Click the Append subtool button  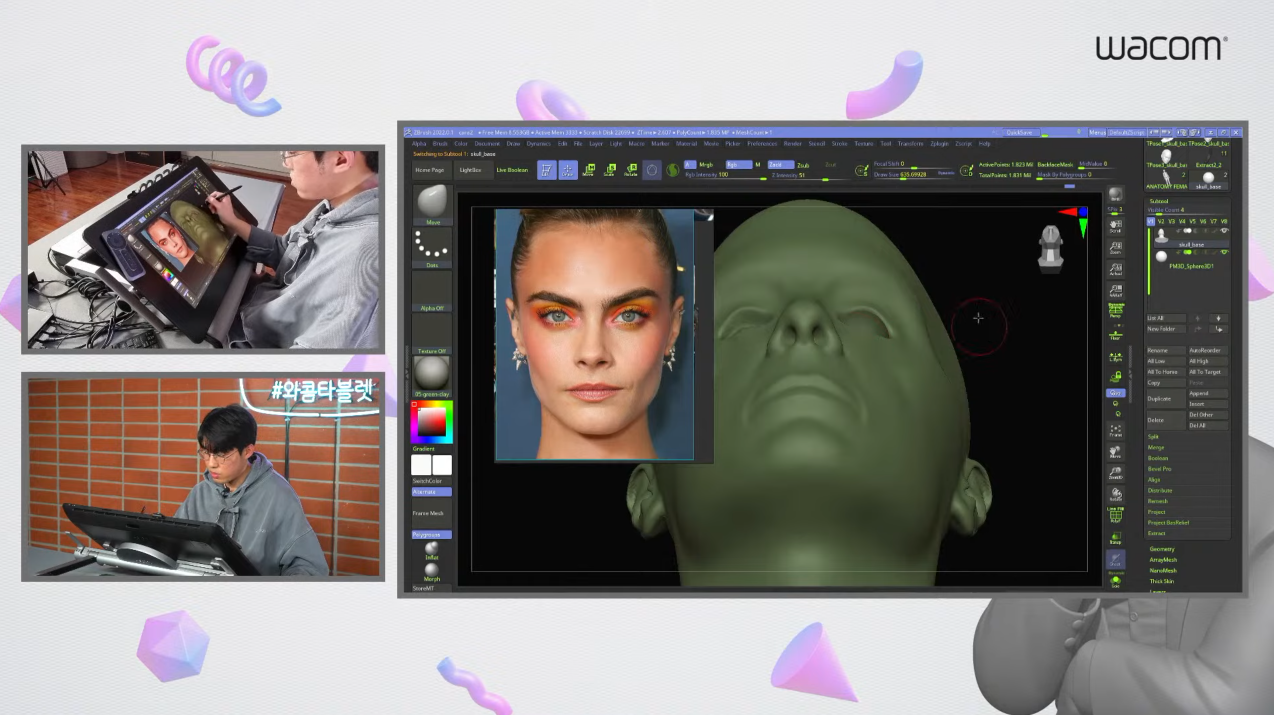(x=1208, y=393)
